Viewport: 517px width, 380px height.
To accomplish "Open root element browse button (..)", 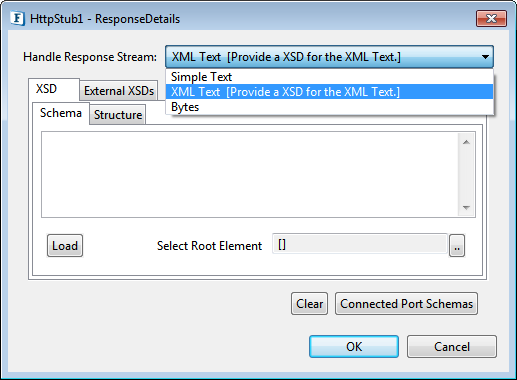I will pos(457,246).
